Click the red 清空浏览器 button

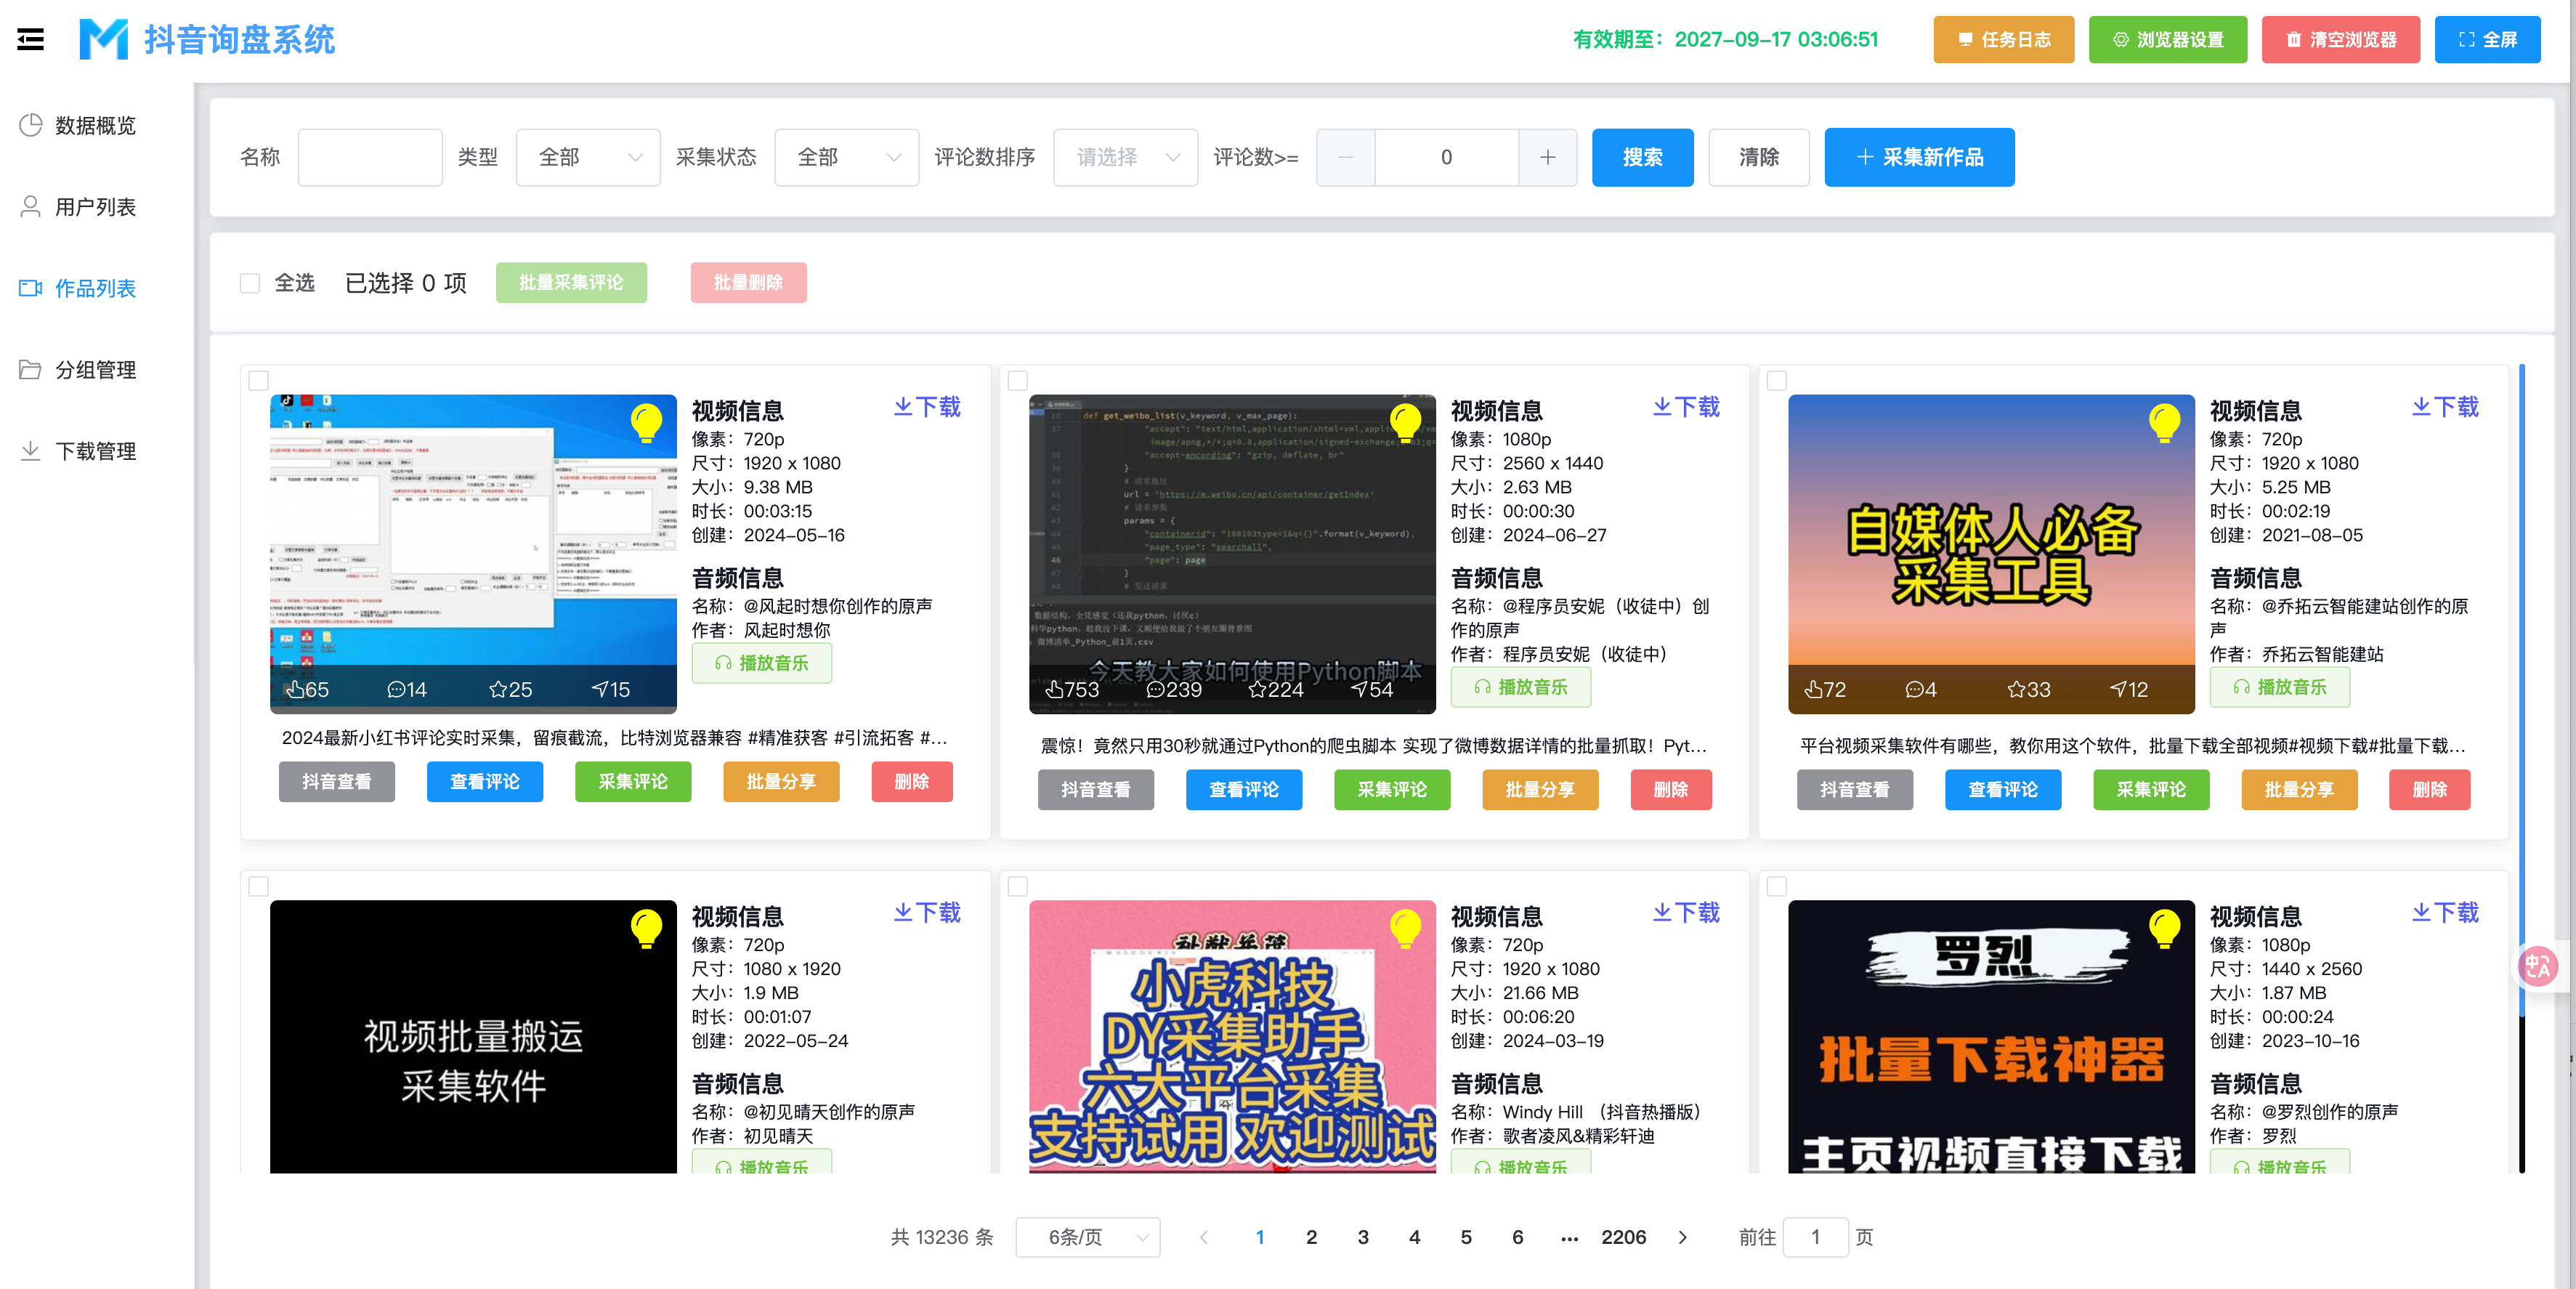coord(2341,39)
